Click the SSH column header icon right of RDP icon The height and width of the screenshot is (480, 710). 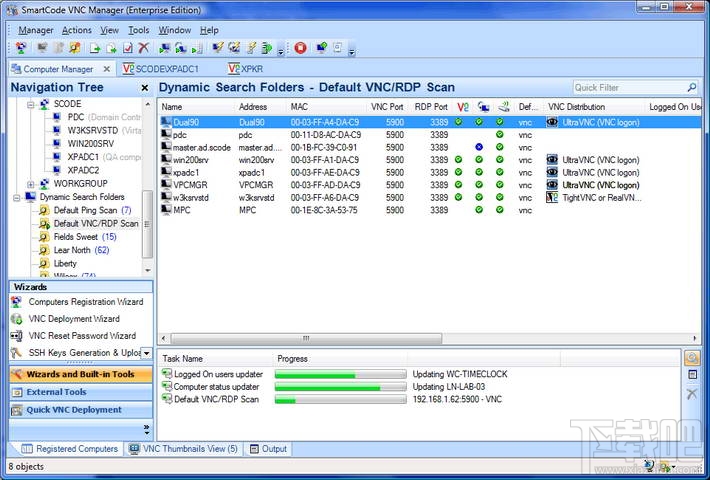pos(504,107)
